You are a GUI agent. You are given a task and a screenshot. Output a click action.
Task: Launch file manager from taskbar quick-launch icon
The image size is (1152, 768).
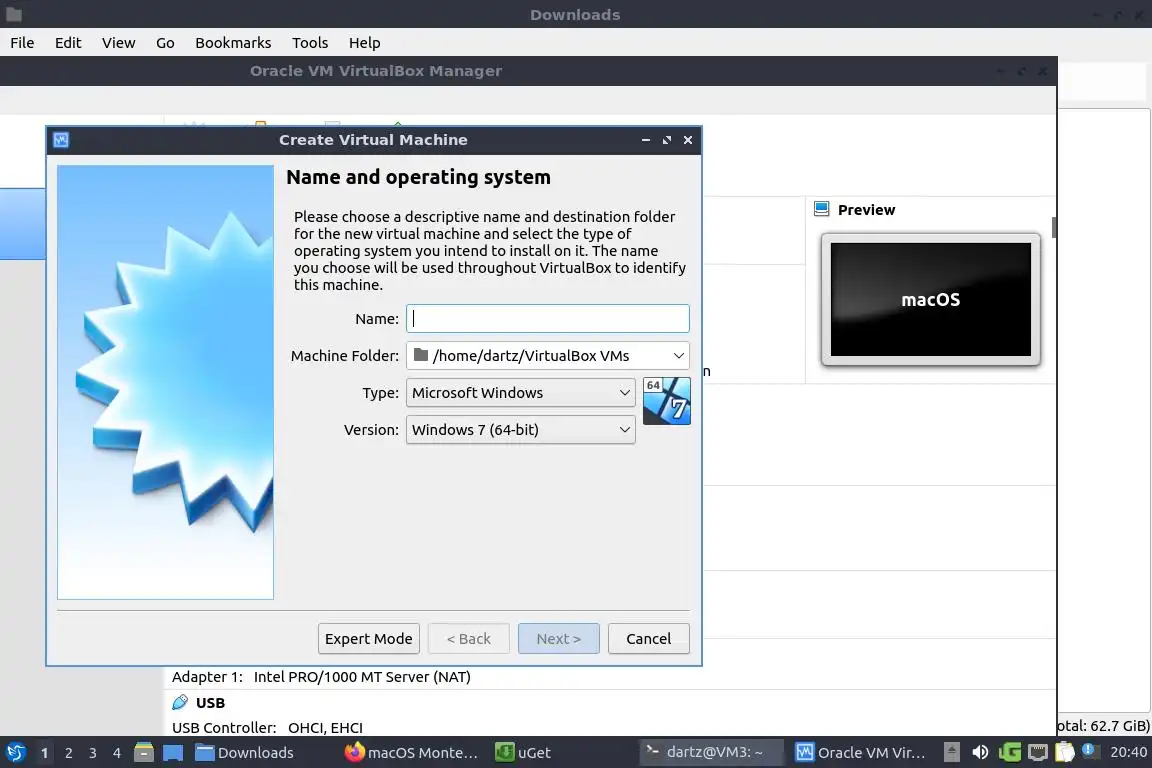click(x=144, y=752)
